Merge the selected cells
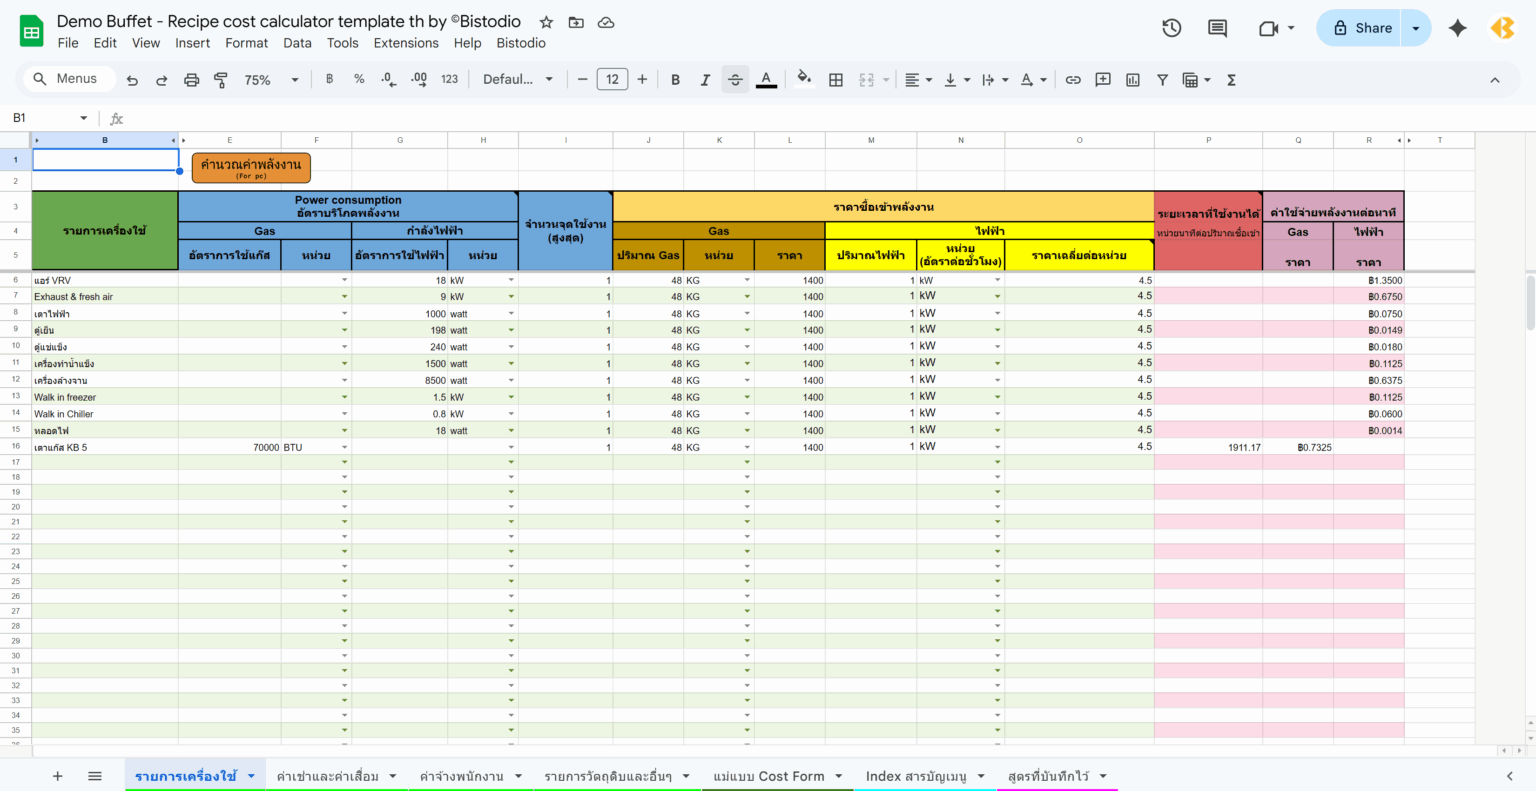Image resolution: width=1536 pixels, height=791 pixels. coord(866,80)
